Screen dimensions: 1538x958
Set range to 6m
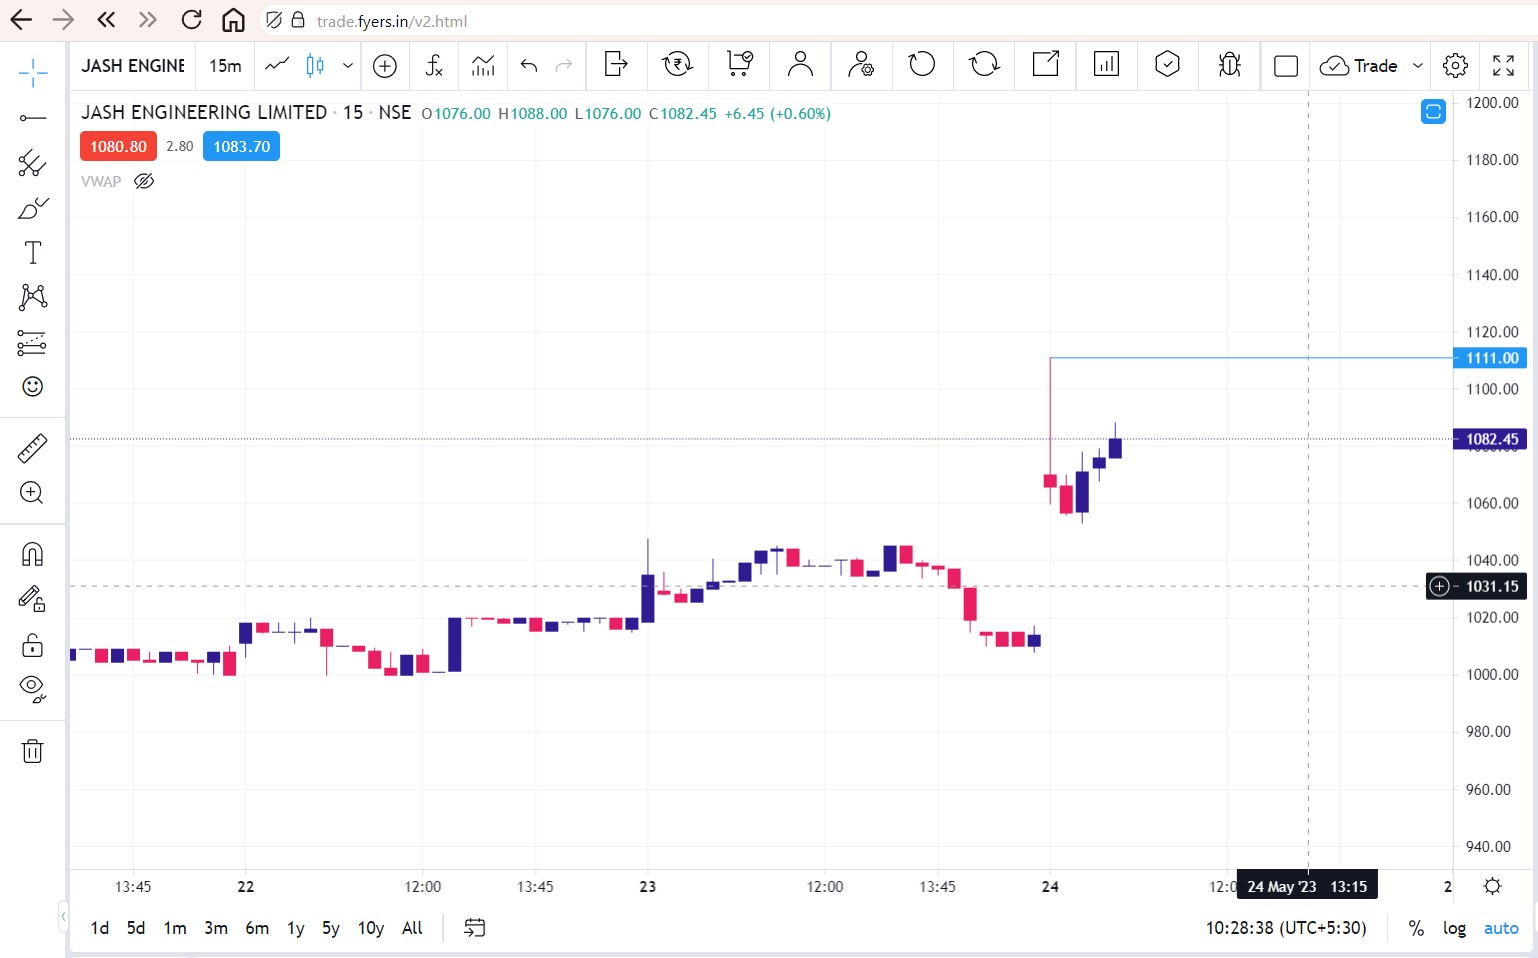coord(257,928)
